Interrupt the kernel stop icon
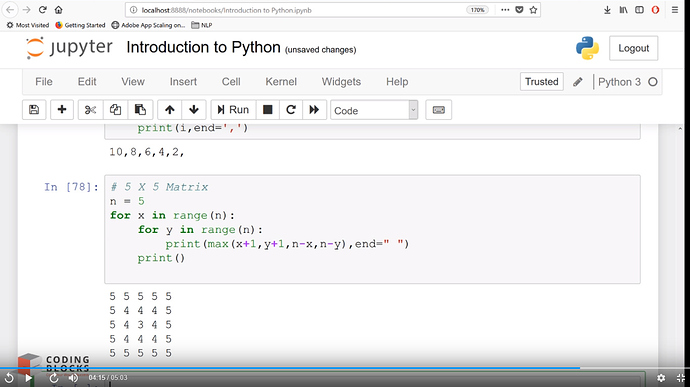690x387 pixels. pos(268,110)
